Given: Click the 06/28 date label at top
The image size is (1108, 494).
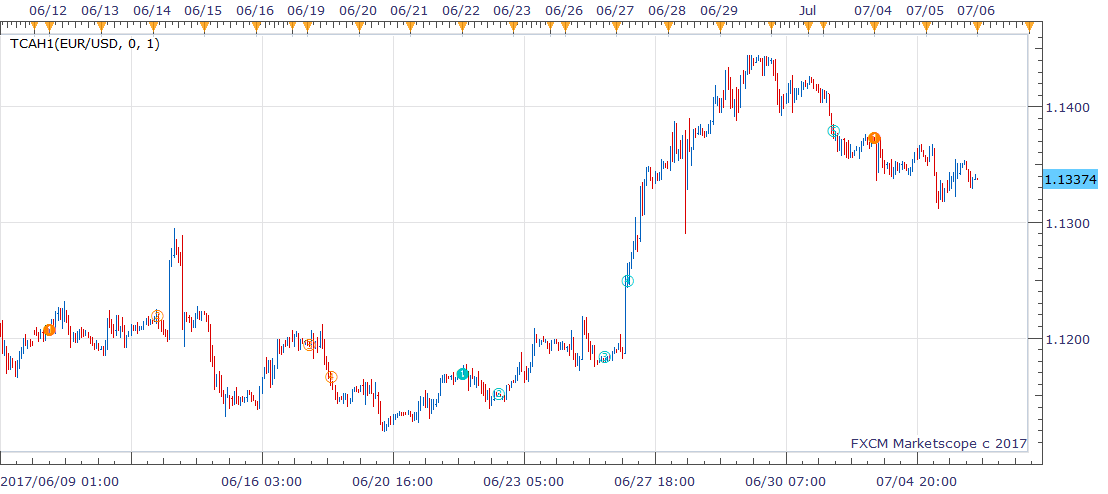Looking at the screenshot, I should pos(667,11).
